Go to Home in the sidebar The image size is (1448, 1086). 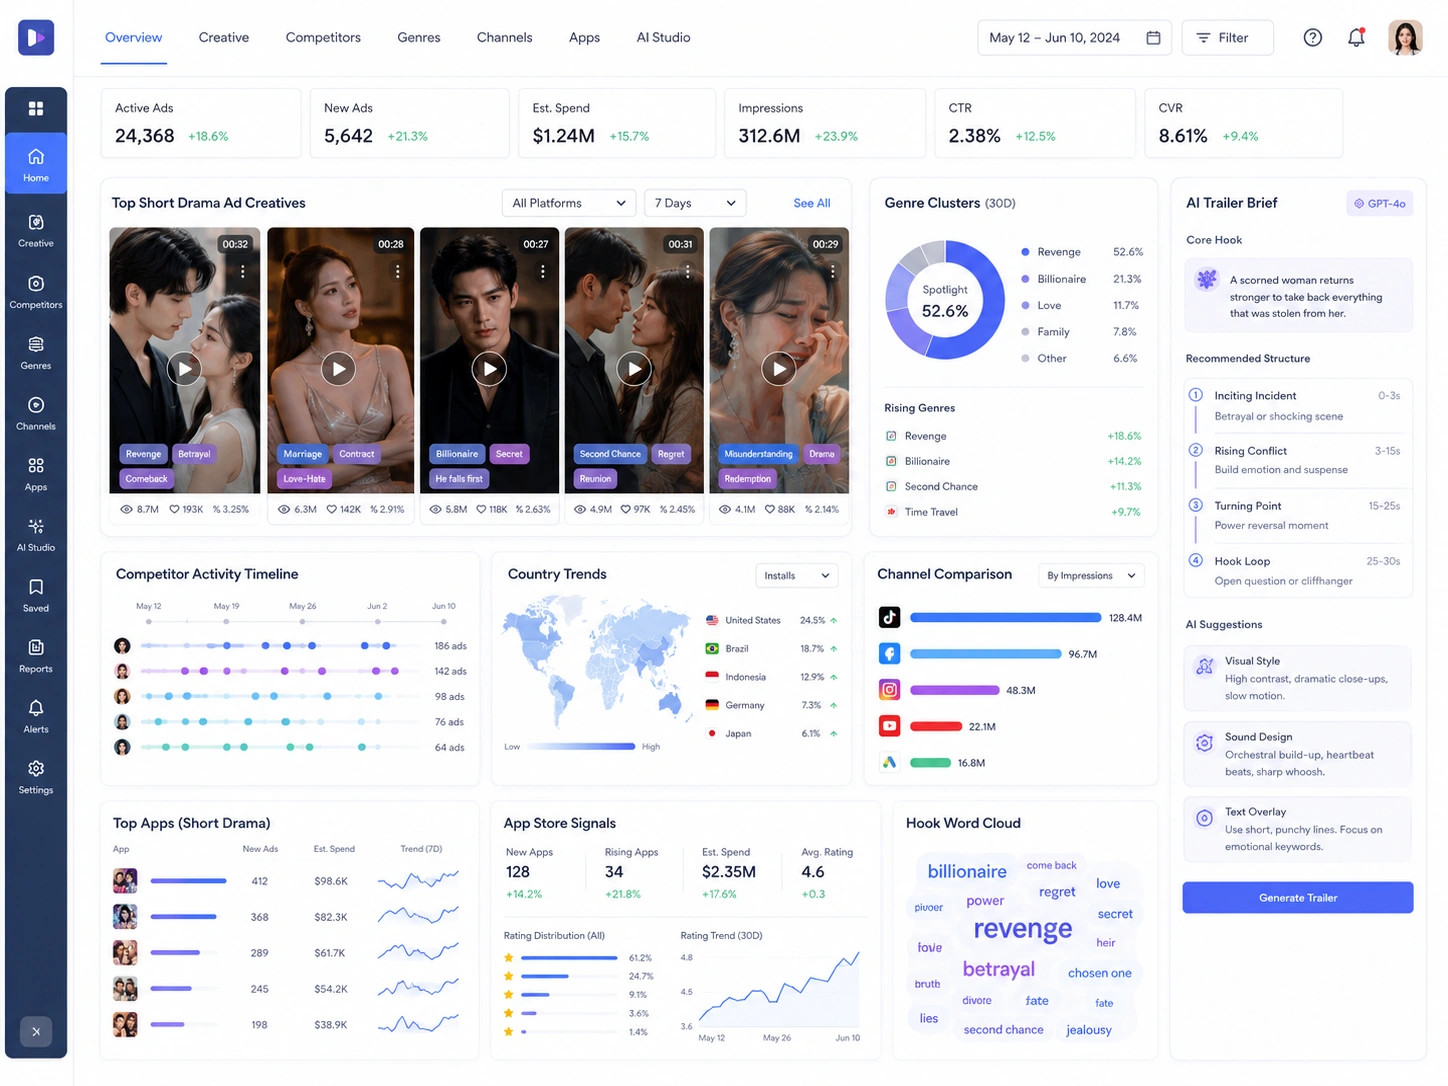(36, 163)
